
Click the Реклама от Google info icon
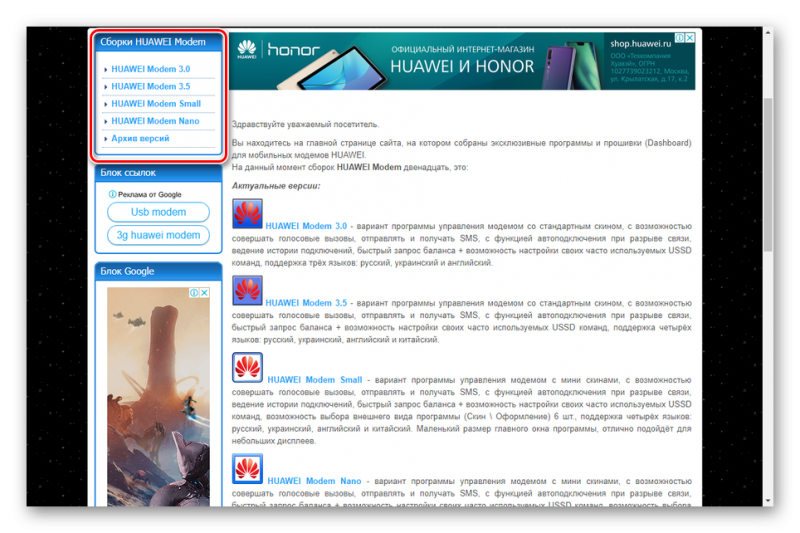[112, 194]
